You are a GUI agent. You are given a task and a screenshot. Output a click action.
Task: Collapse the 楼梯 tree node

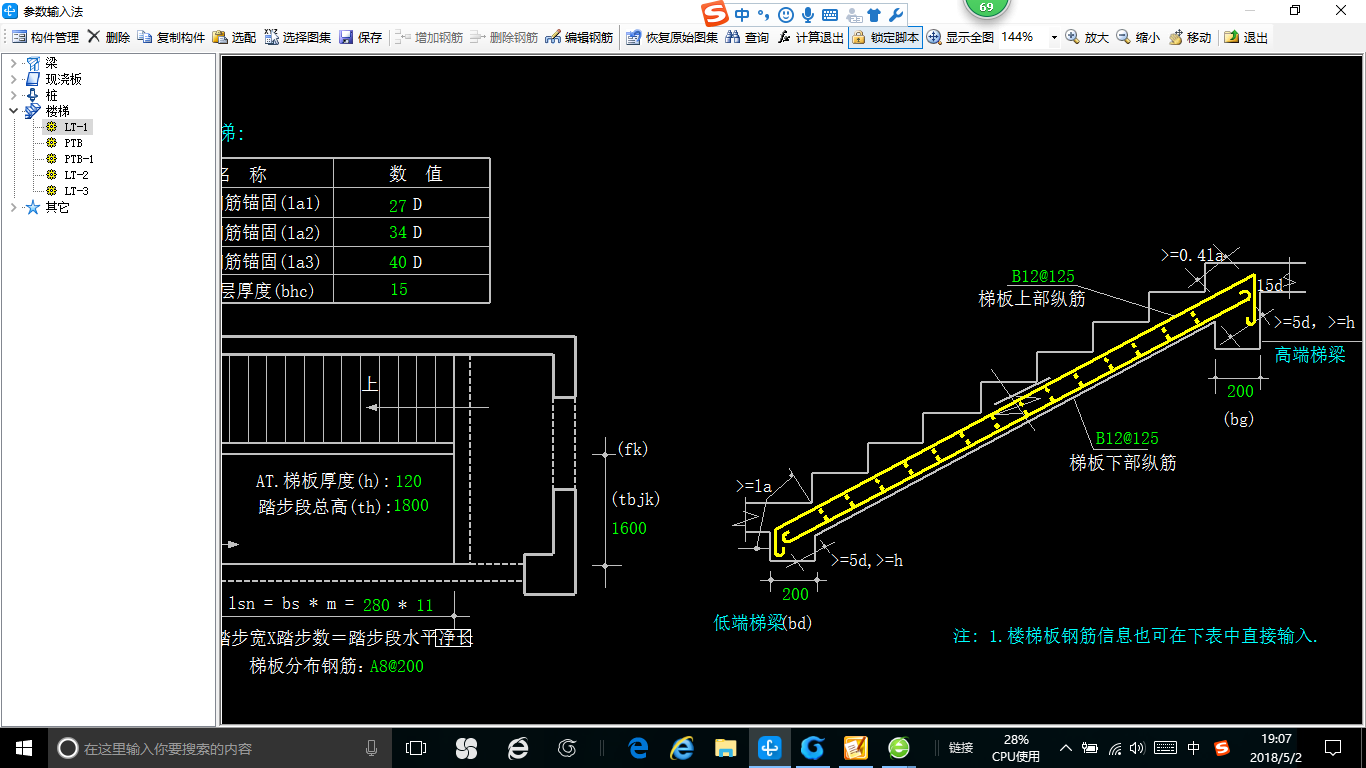click(x=14, y=111)
